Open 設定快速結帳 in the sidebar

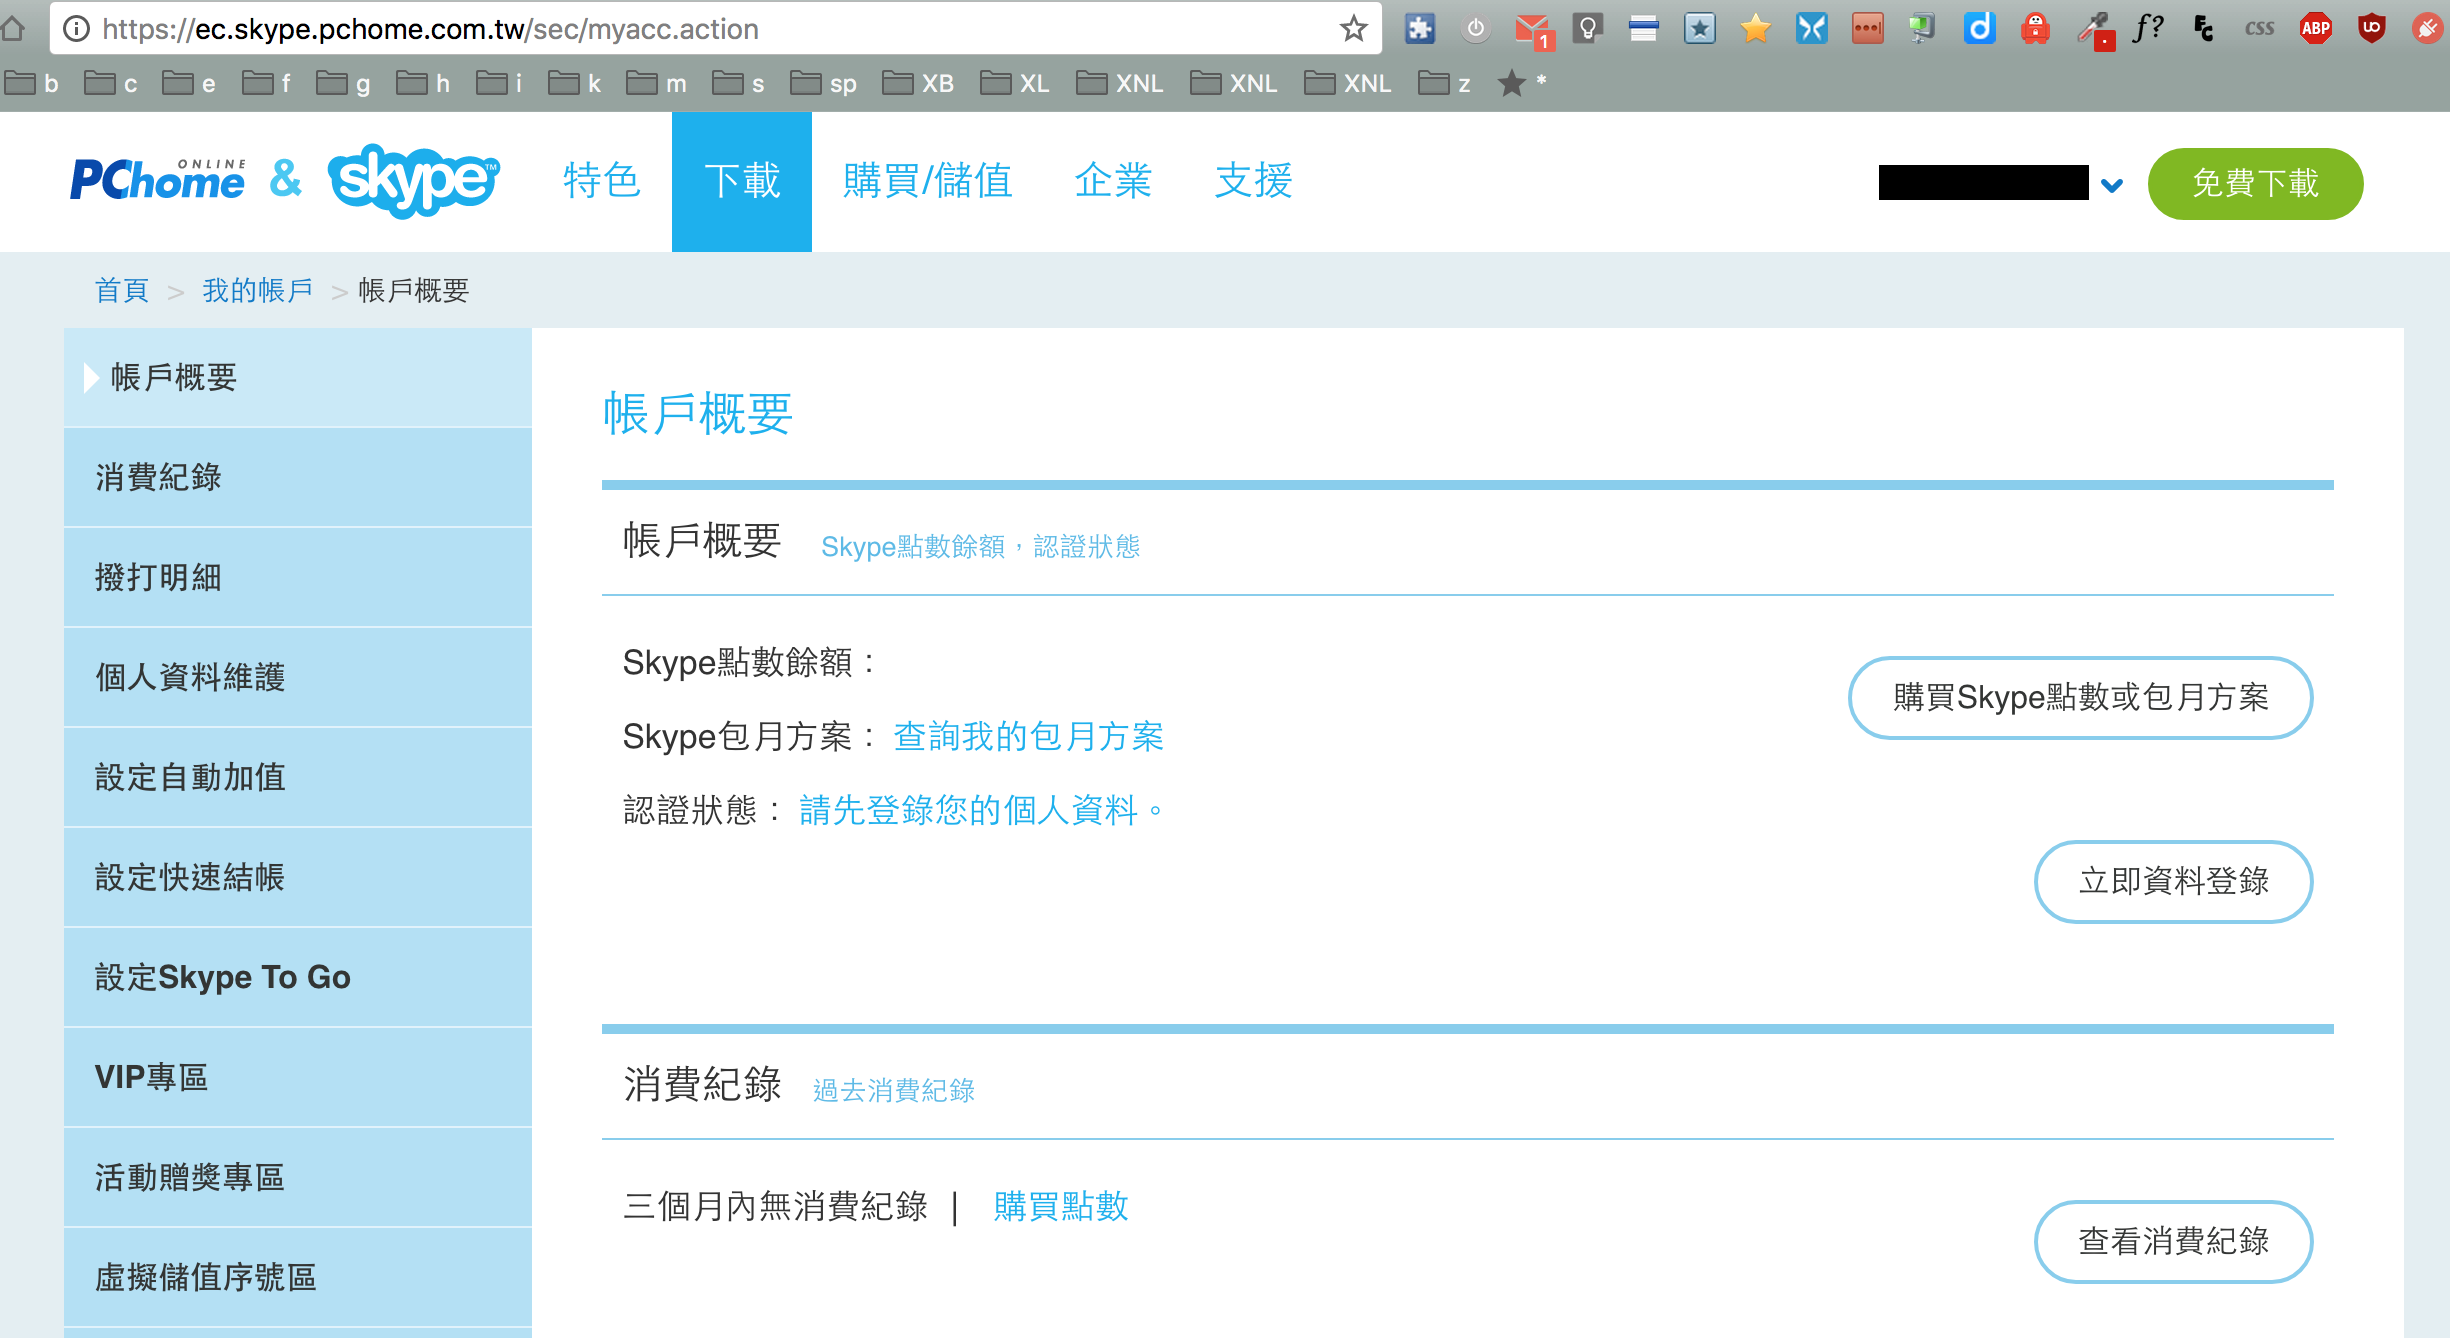tap(298, 877)
